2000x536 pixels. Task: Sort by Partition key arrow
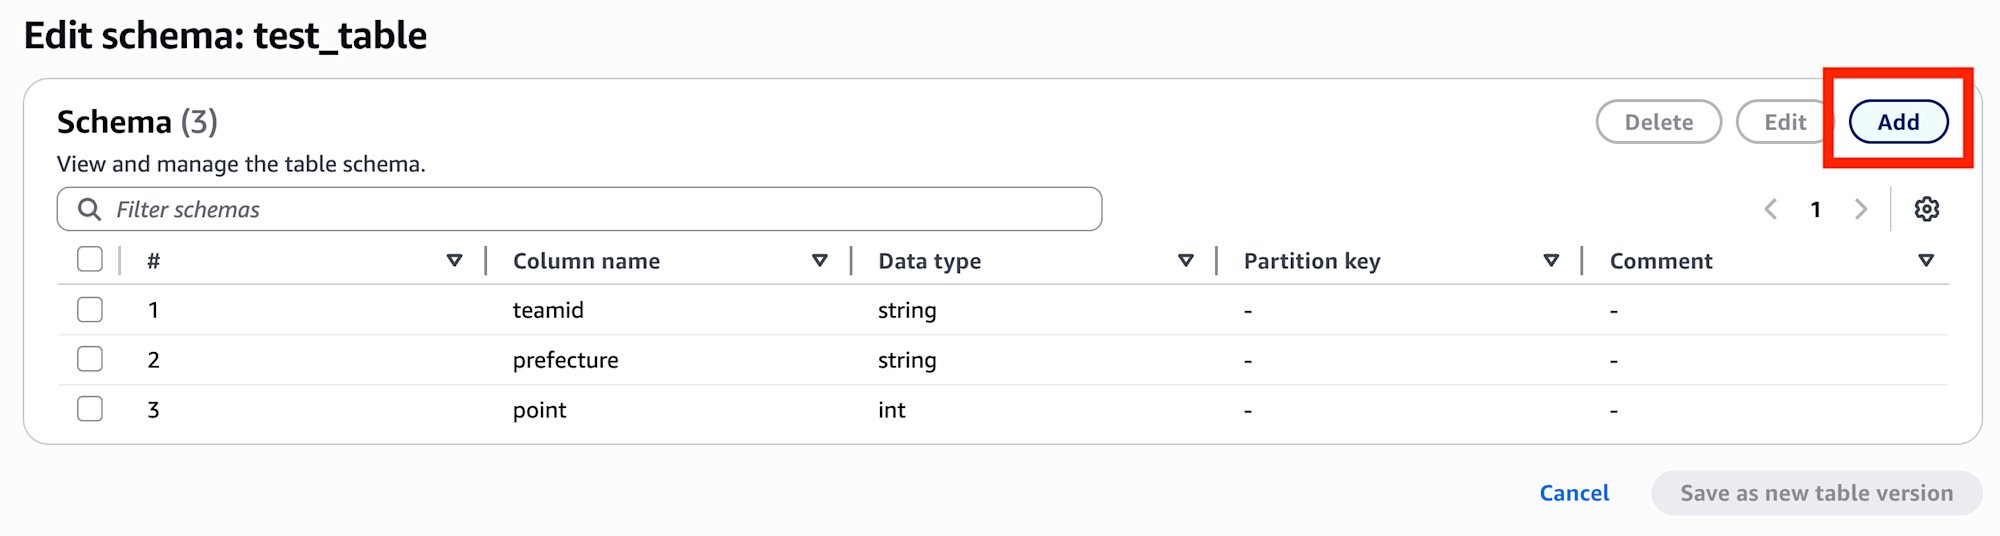[x=1551, y=261]
